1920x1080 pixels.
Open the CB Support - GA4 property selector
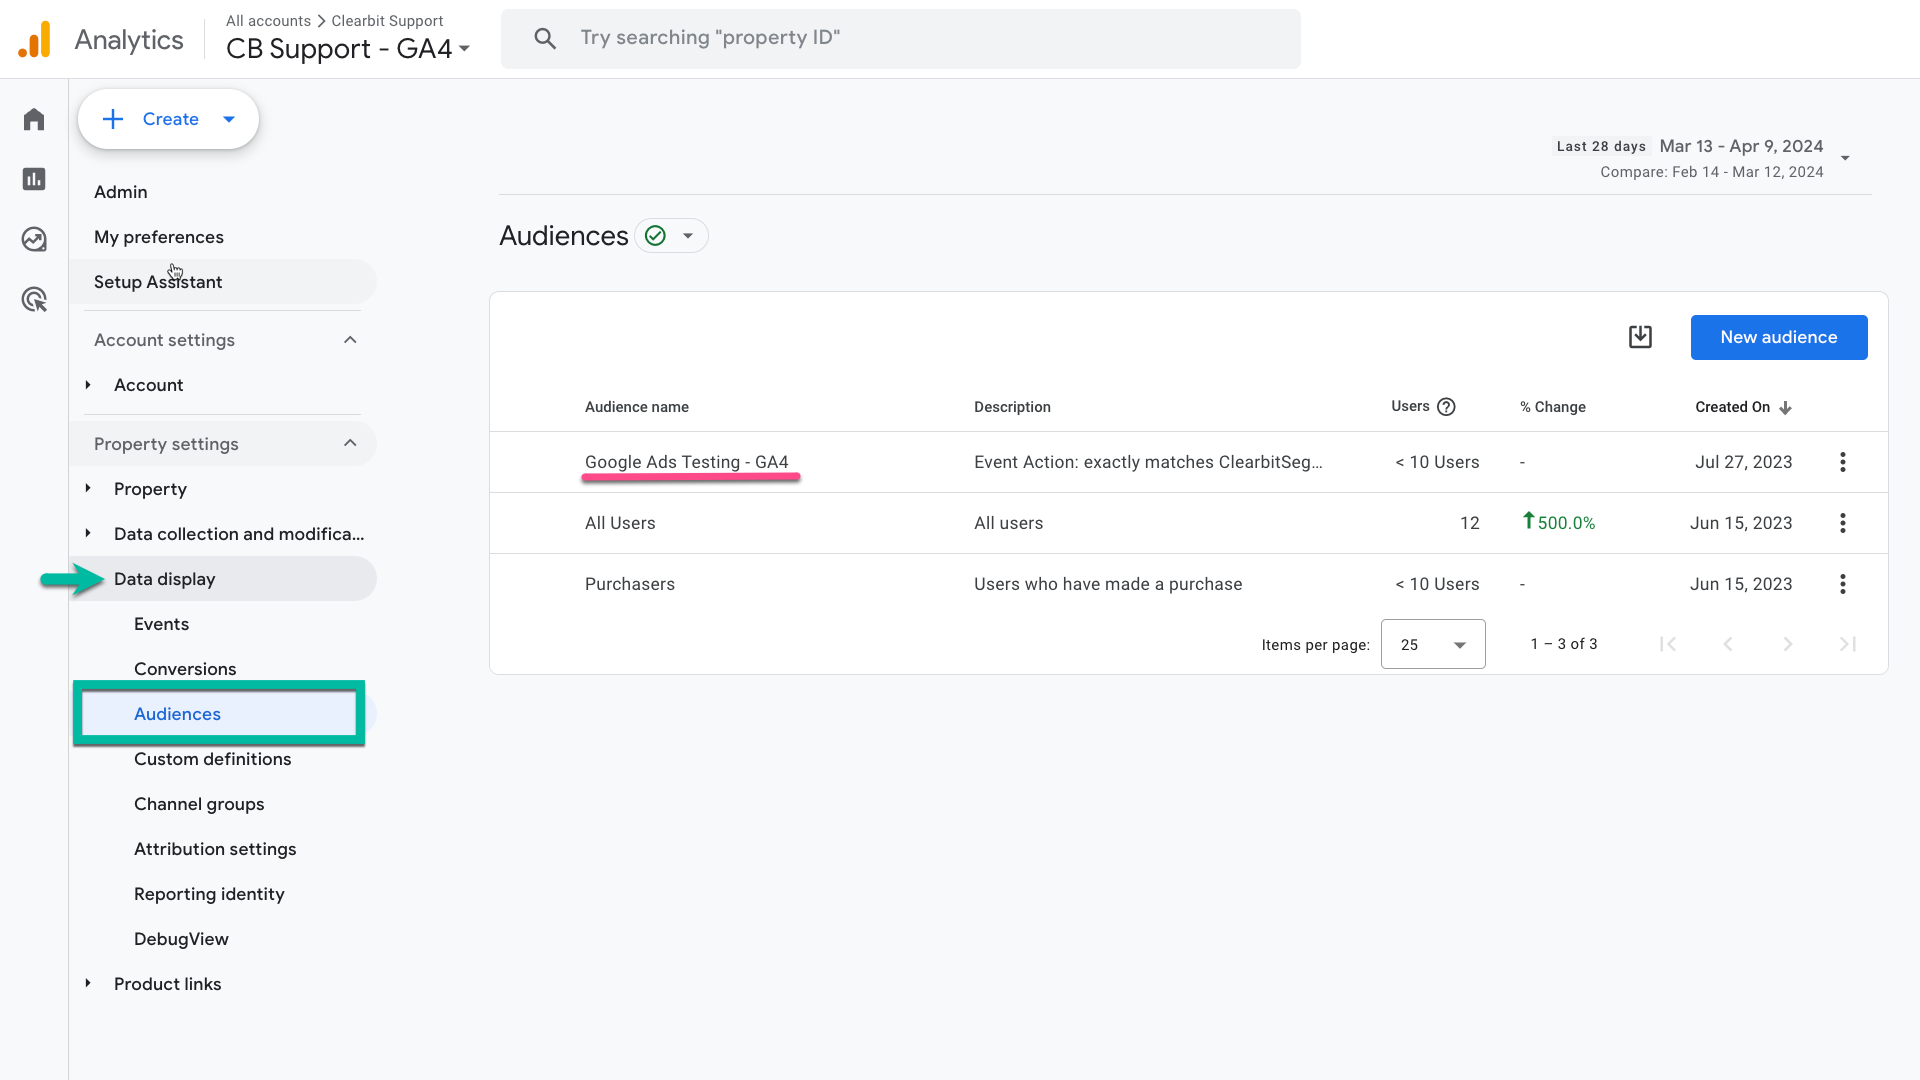347,49
